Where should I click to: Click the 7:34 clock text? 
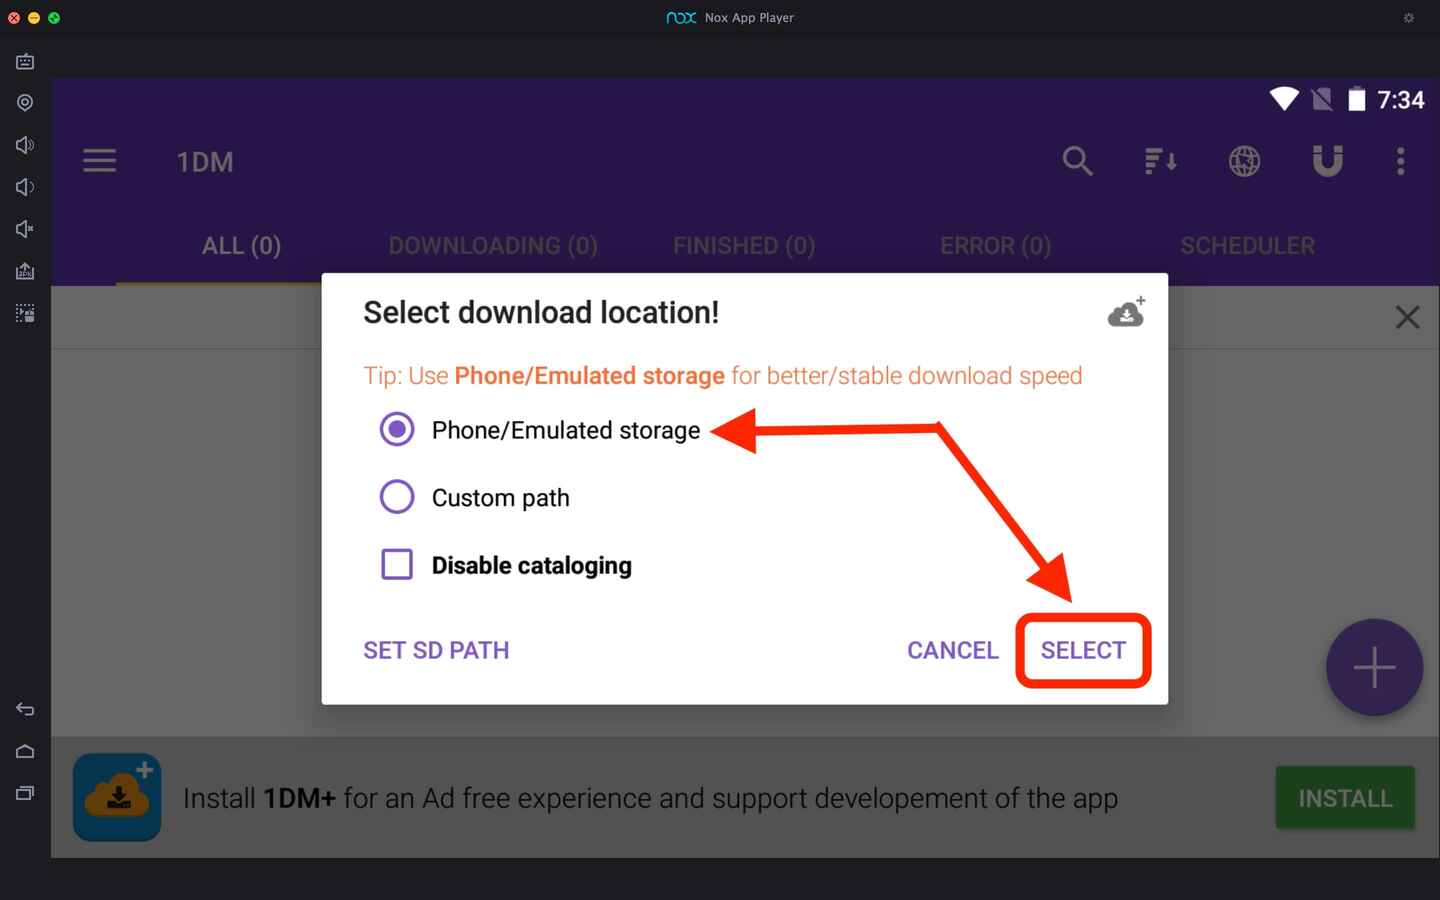pyautogui.click(x=1400, y=100)
